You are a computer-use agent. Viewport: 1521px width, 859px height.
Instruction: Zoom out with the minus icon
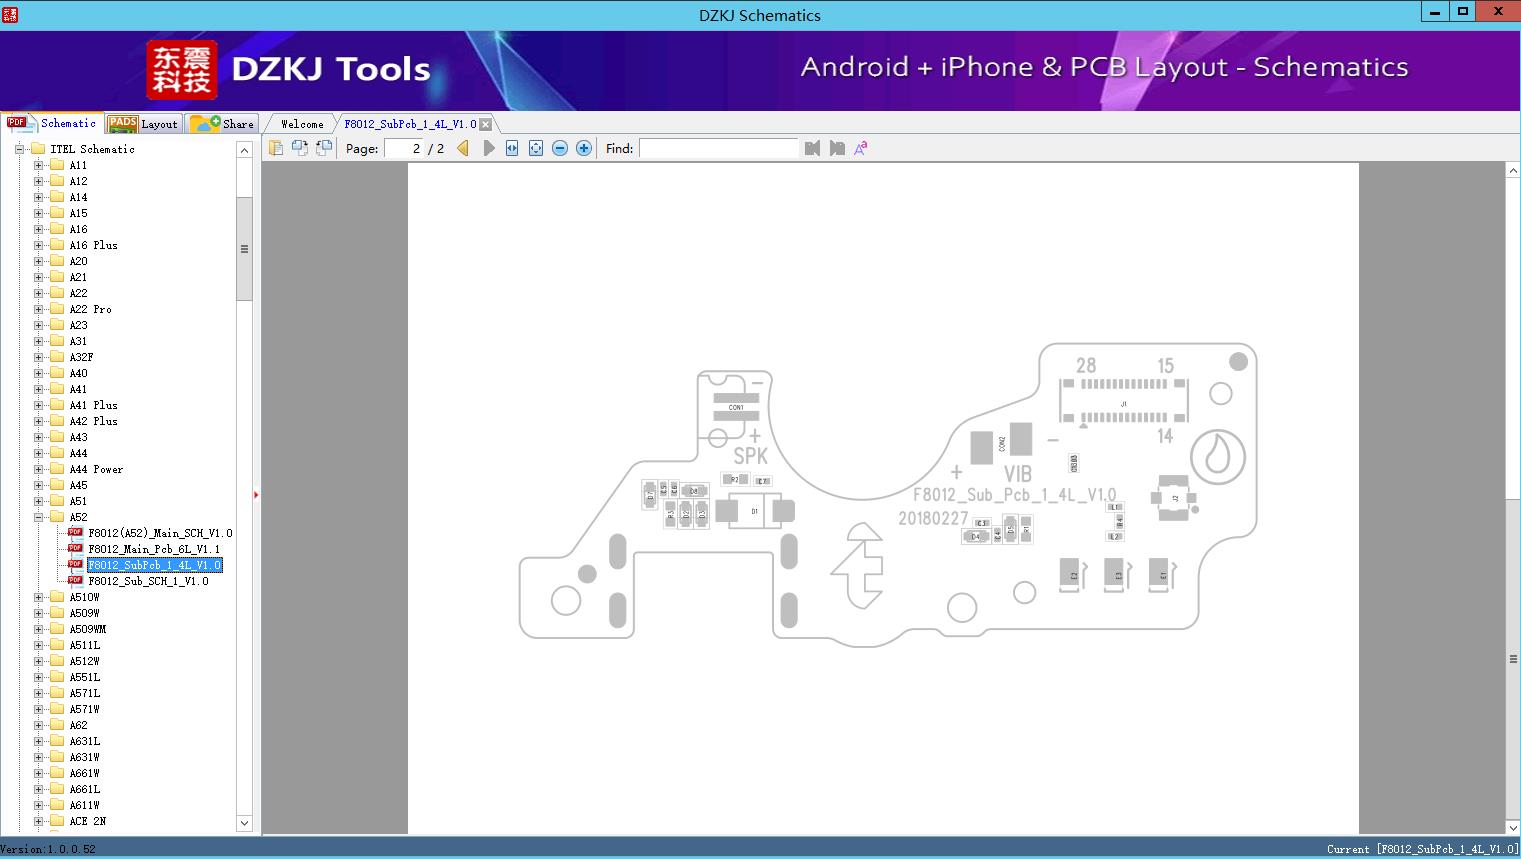click(560, 148)
